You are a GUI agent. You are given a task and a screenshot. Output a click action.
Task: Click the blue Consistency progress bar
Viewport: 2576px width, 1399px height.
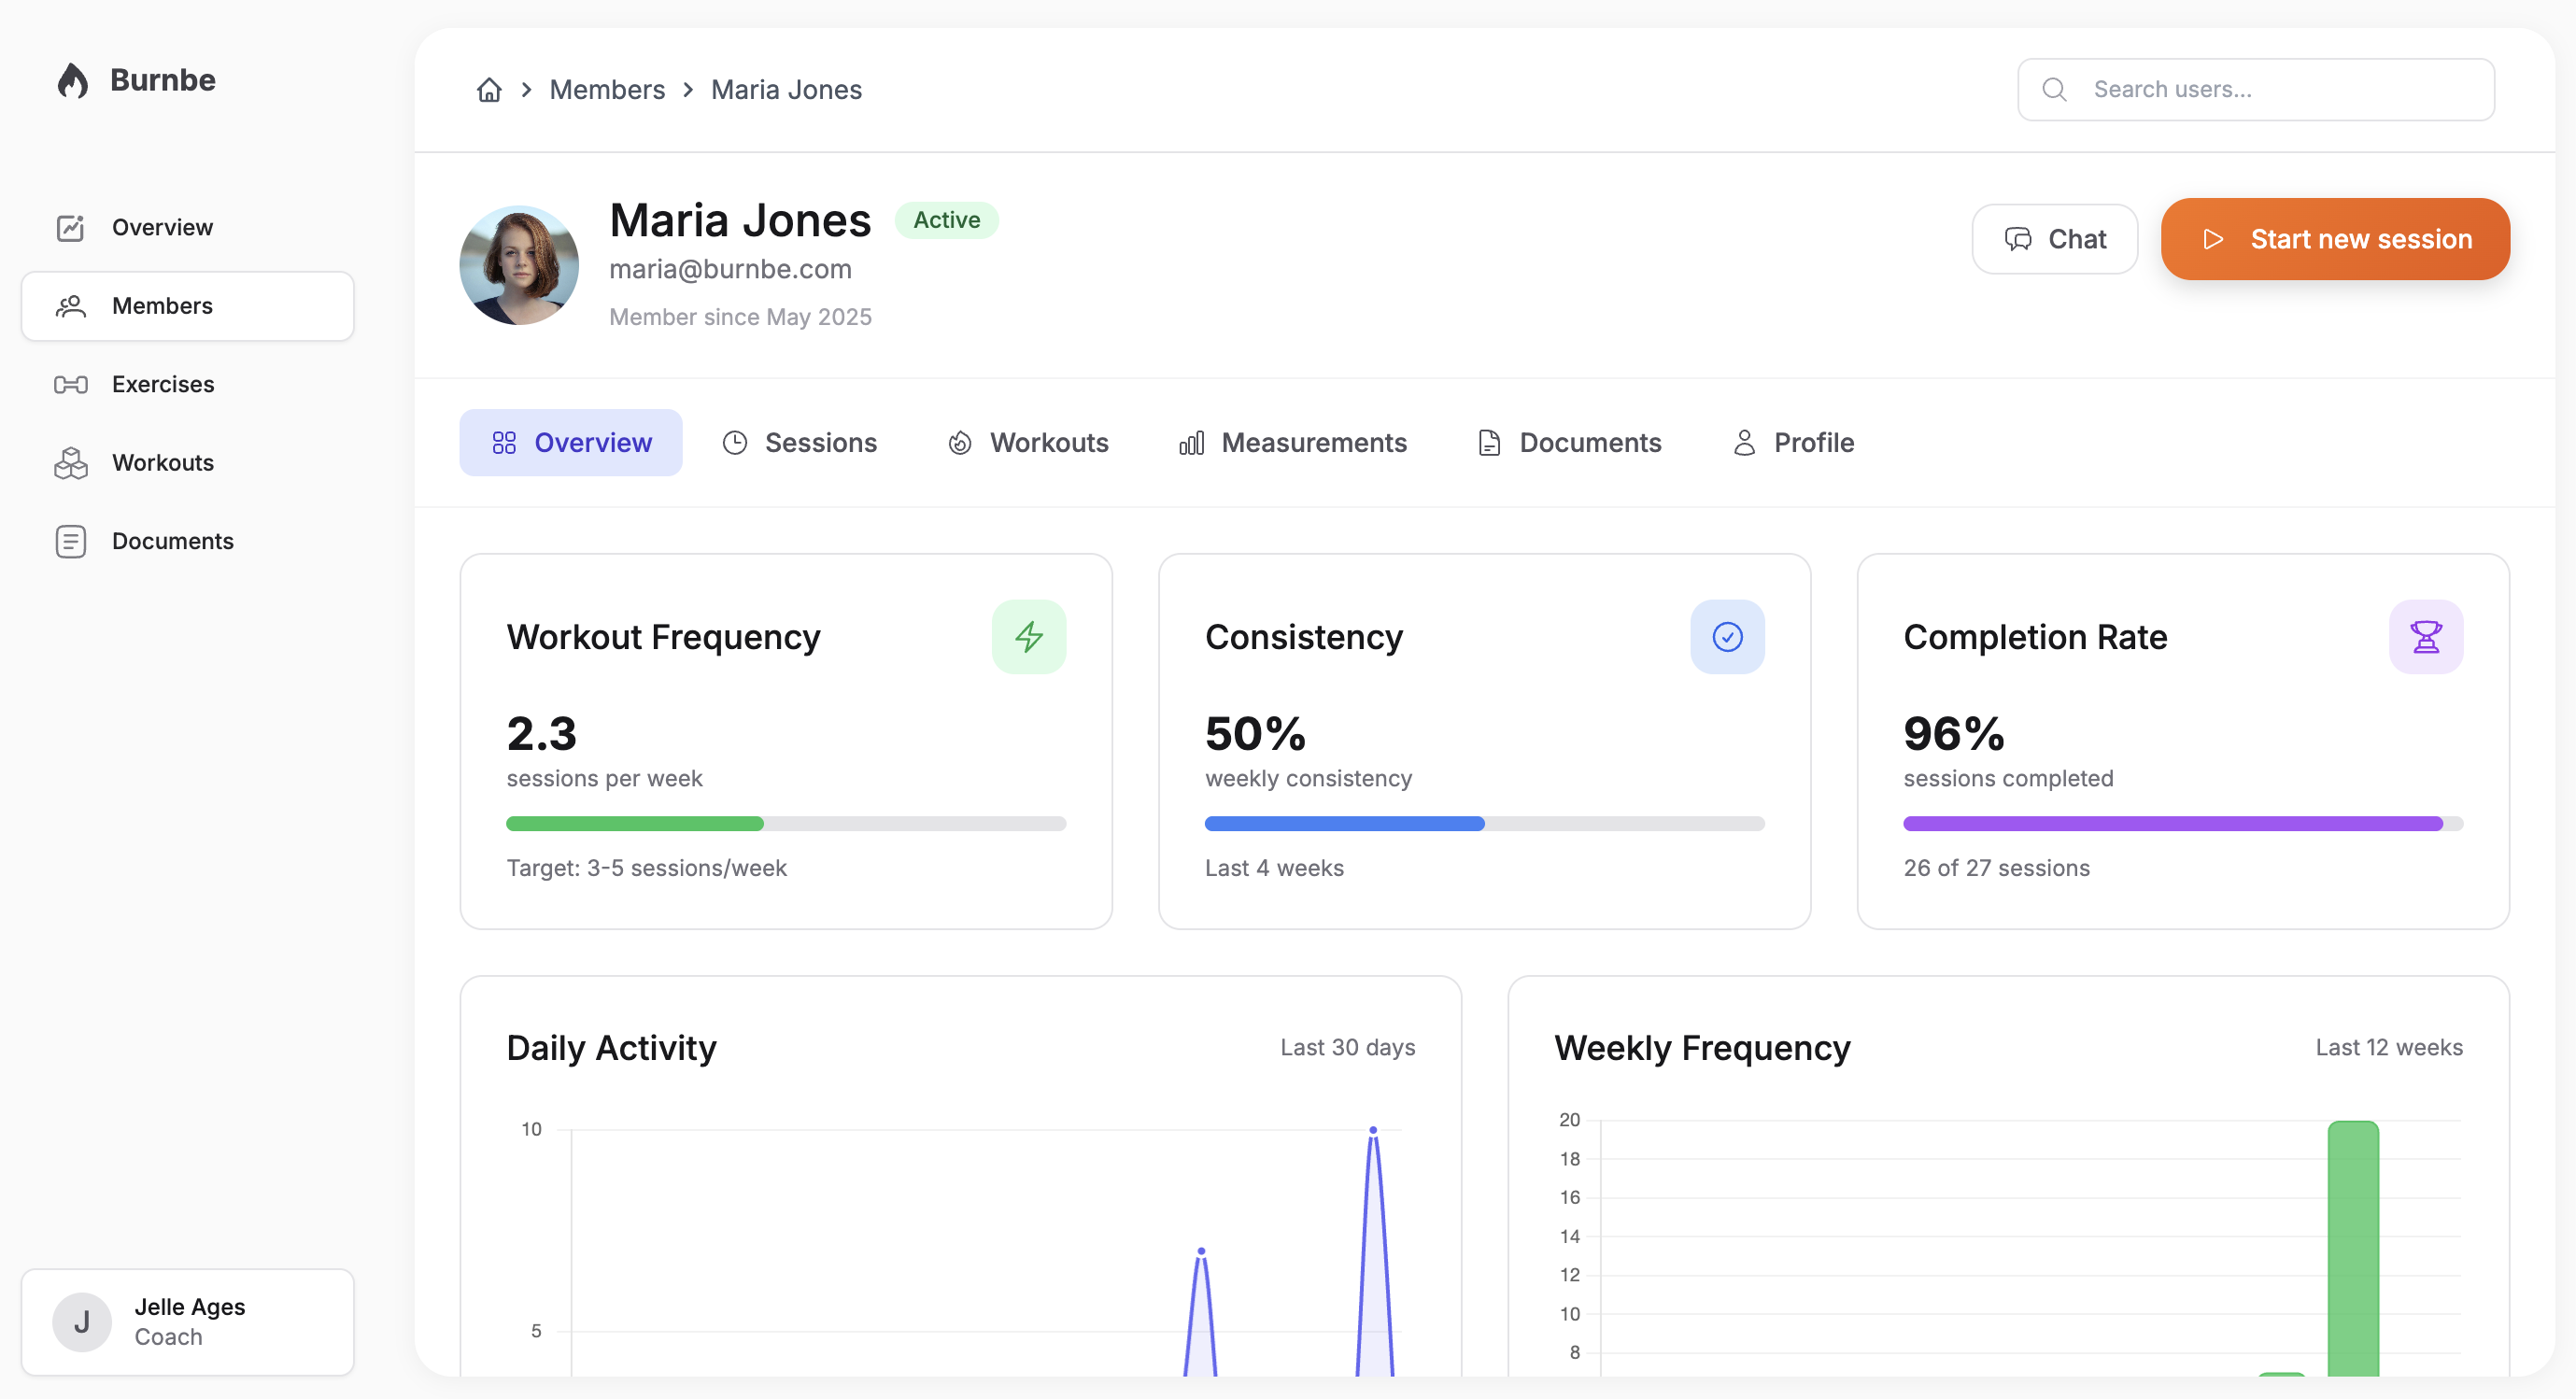coord(1485,824)
